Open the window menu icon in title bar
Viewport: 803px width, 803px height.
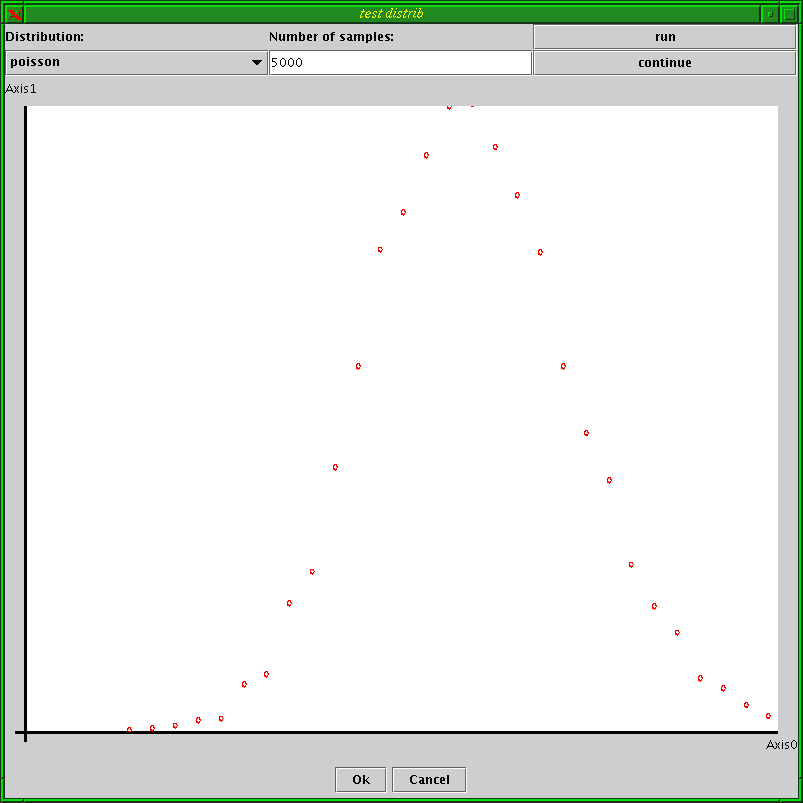14,14
